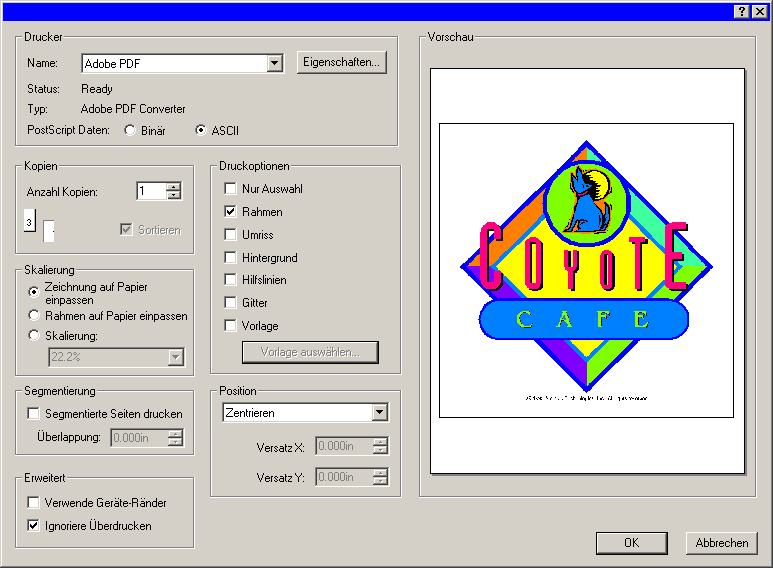The width and height of the screenshot is (773, 568).
Task: Click the collation page icon labeled 3
Action: 30,221
